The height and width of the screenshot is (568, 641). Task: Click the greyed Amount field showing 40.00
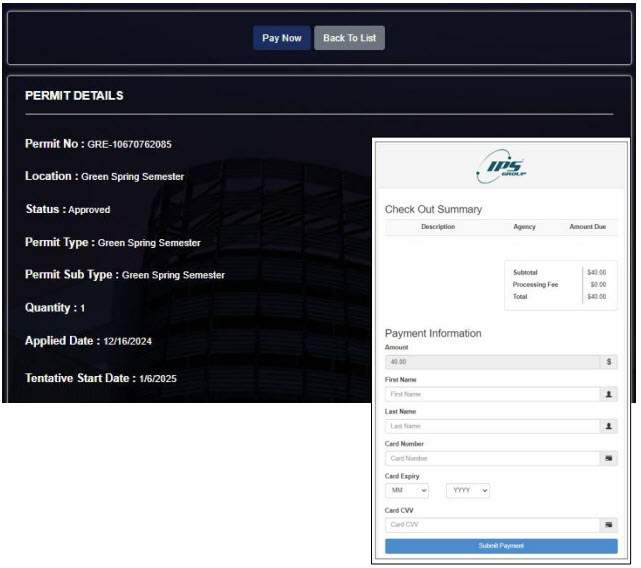tap(492, 362)
